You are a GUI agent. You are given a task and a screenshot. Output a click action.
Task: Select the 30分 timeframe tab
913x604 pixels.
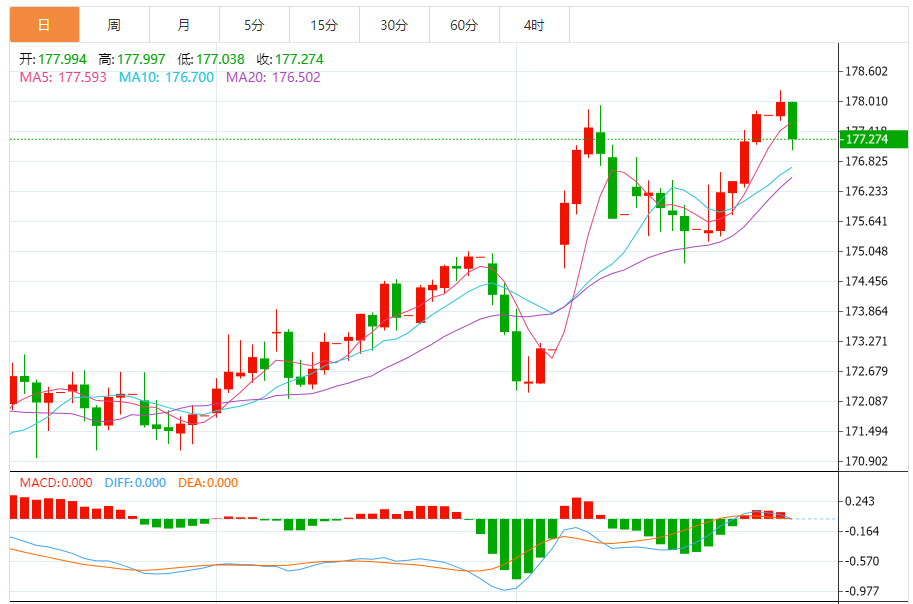(x=394, y=24)
